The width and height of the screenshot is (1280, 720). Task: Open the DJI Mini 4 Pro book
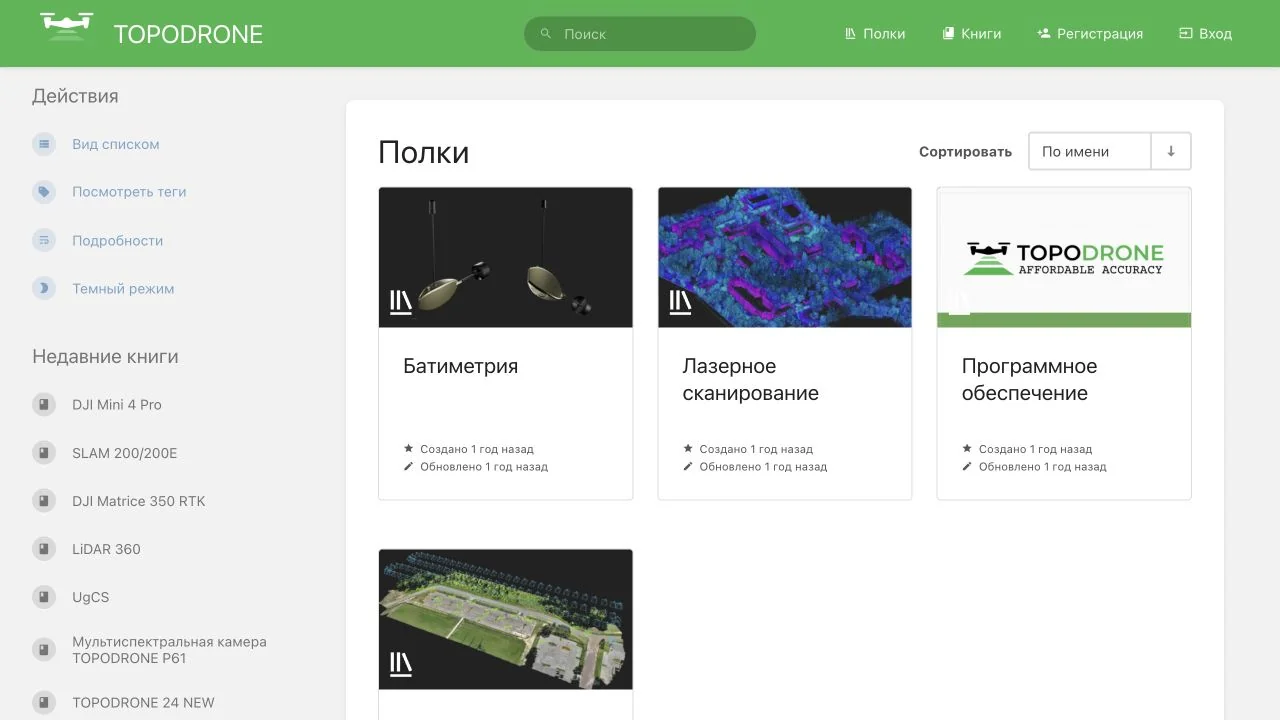click(x=117, y=404)
